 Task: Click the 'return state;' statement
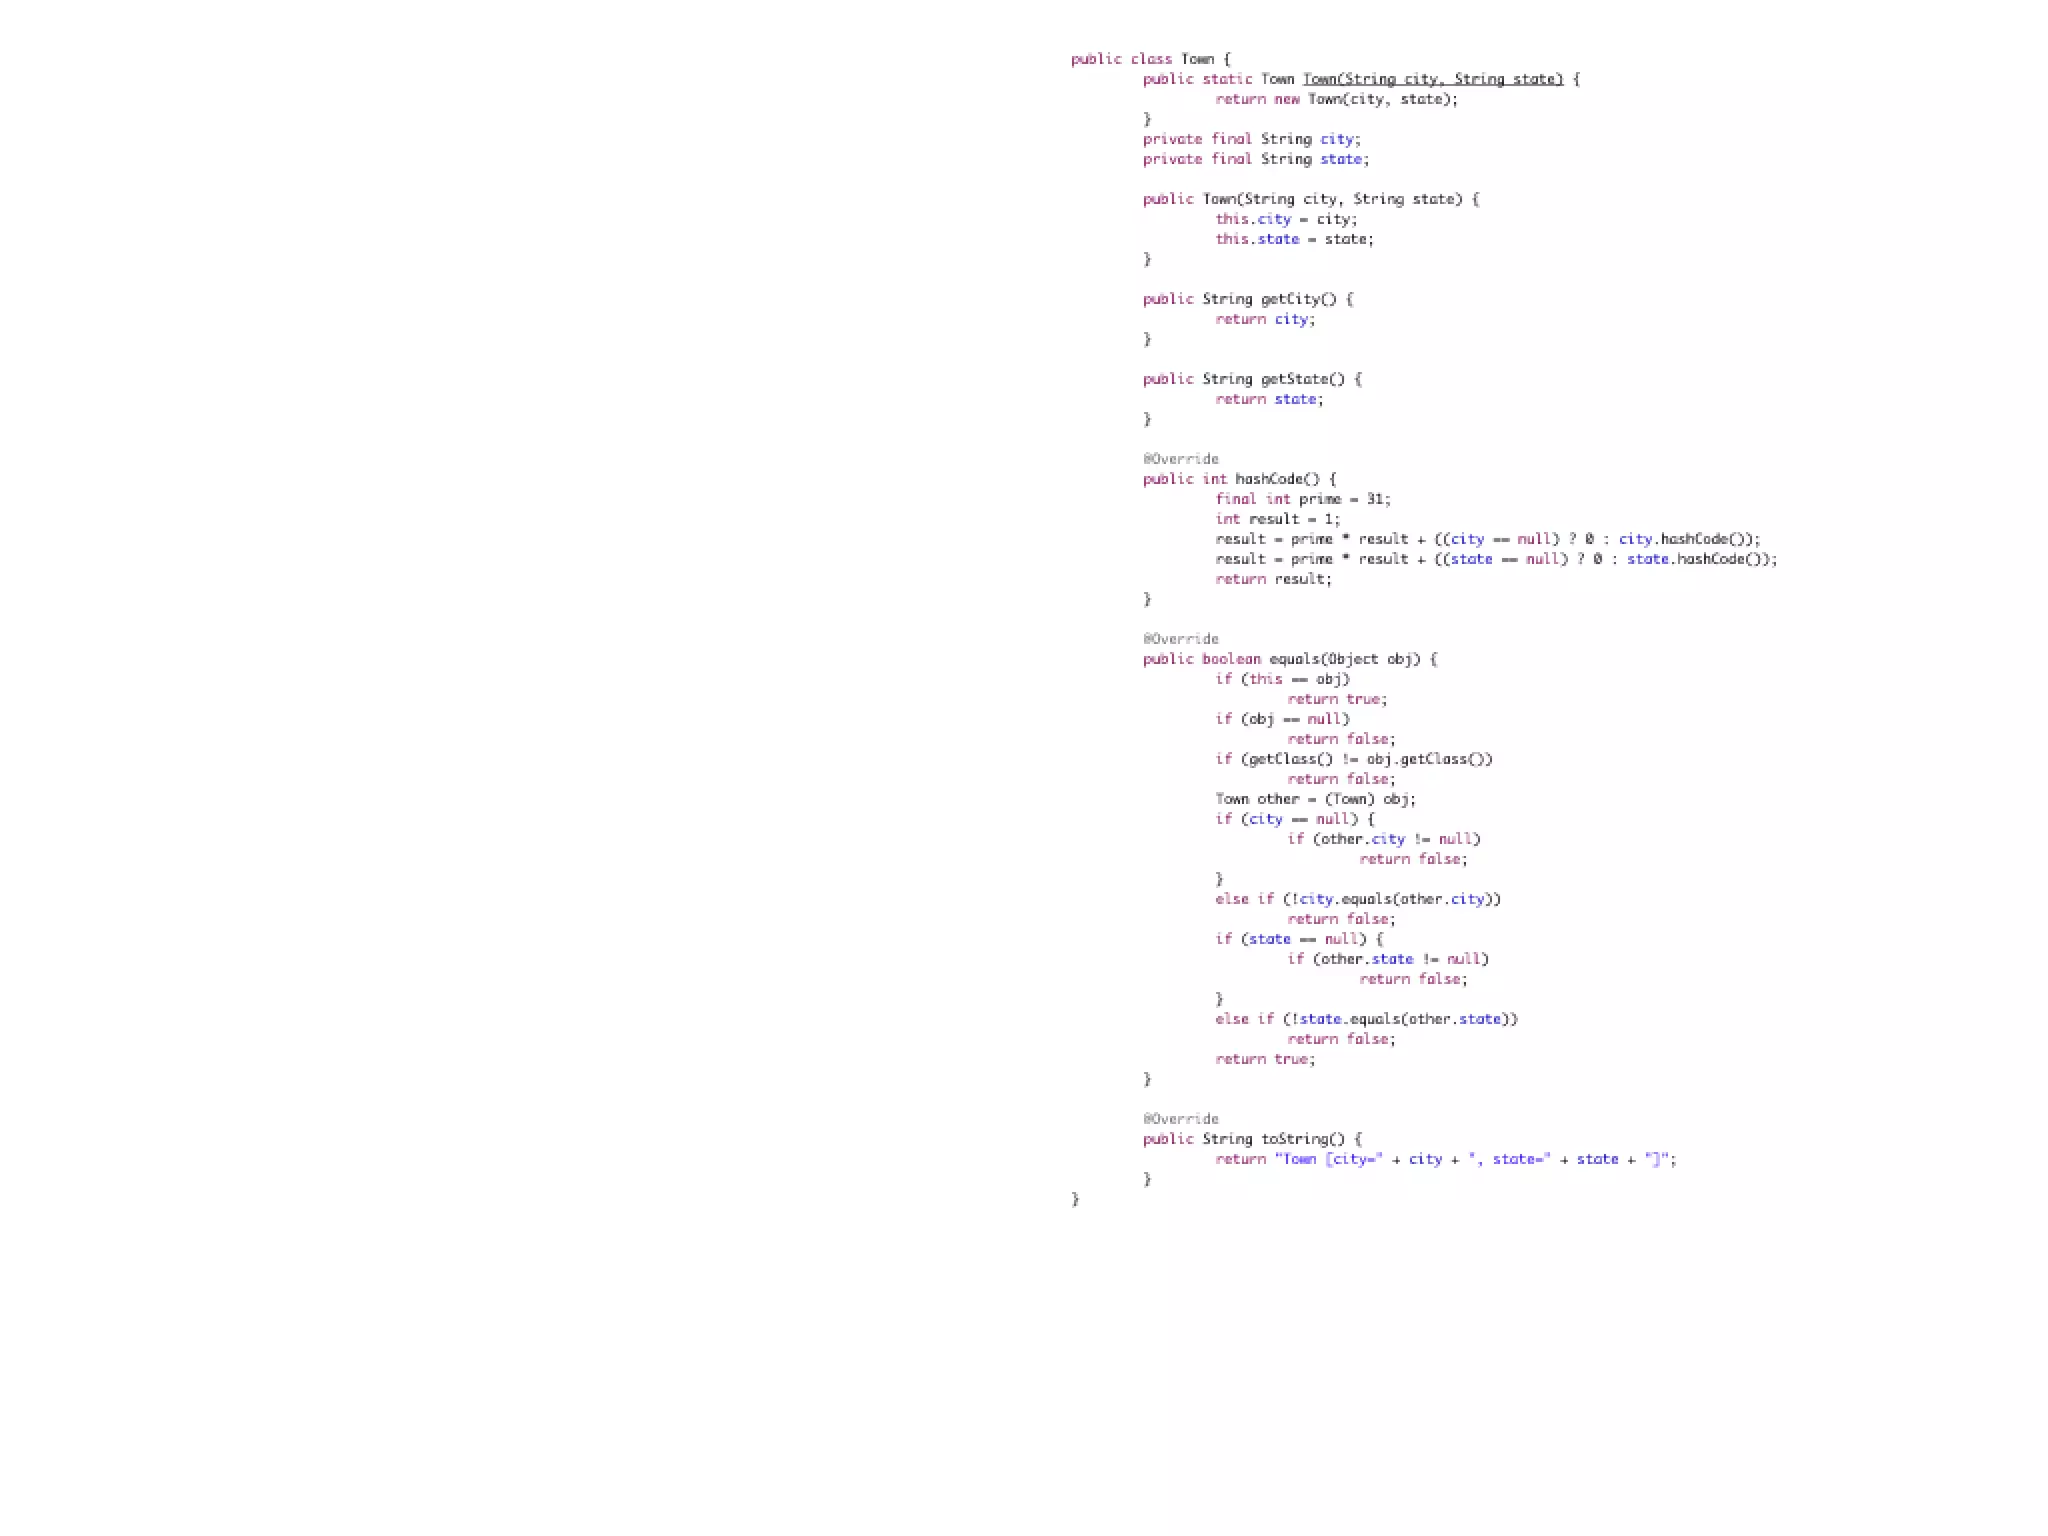point(1269,399)
